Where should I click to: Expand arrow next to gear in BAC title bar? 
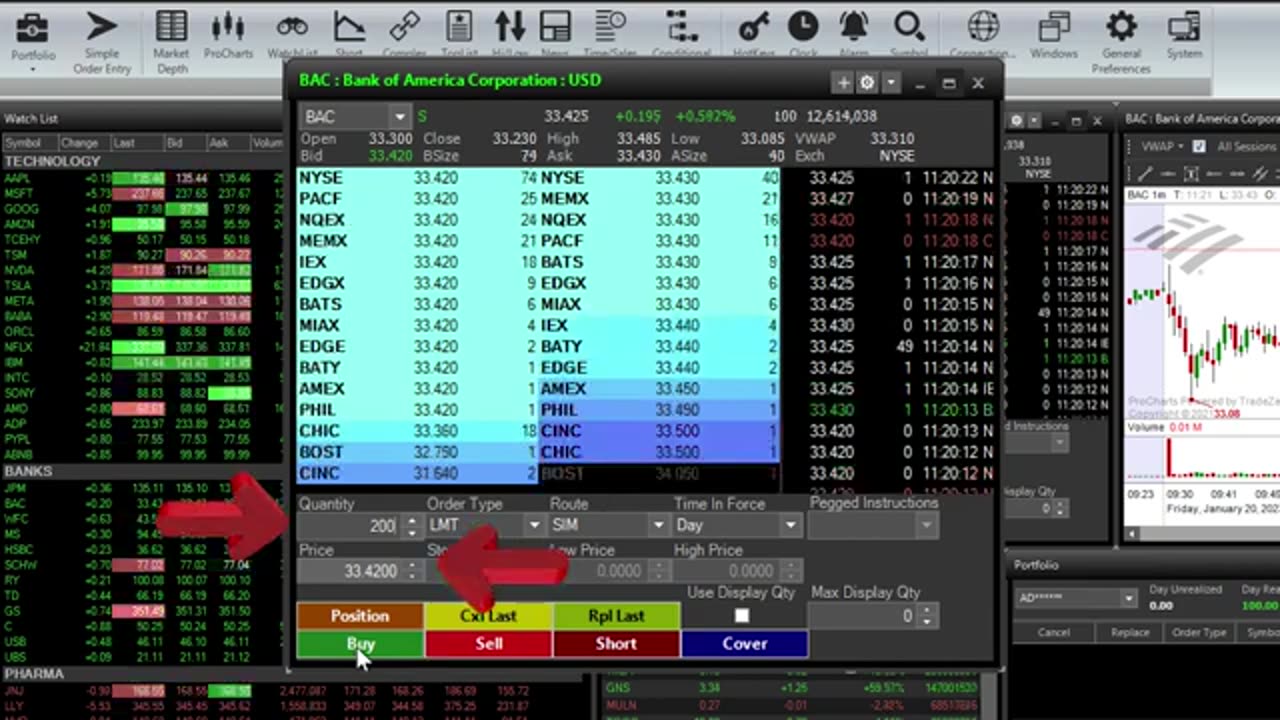(891, 83)
